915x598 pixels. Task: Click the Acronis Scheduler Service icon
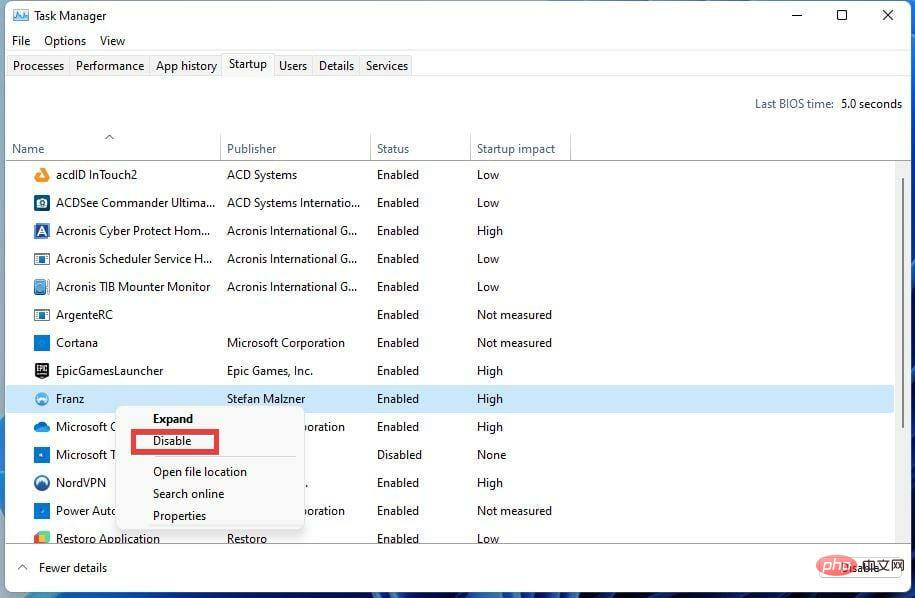(41, 259)
